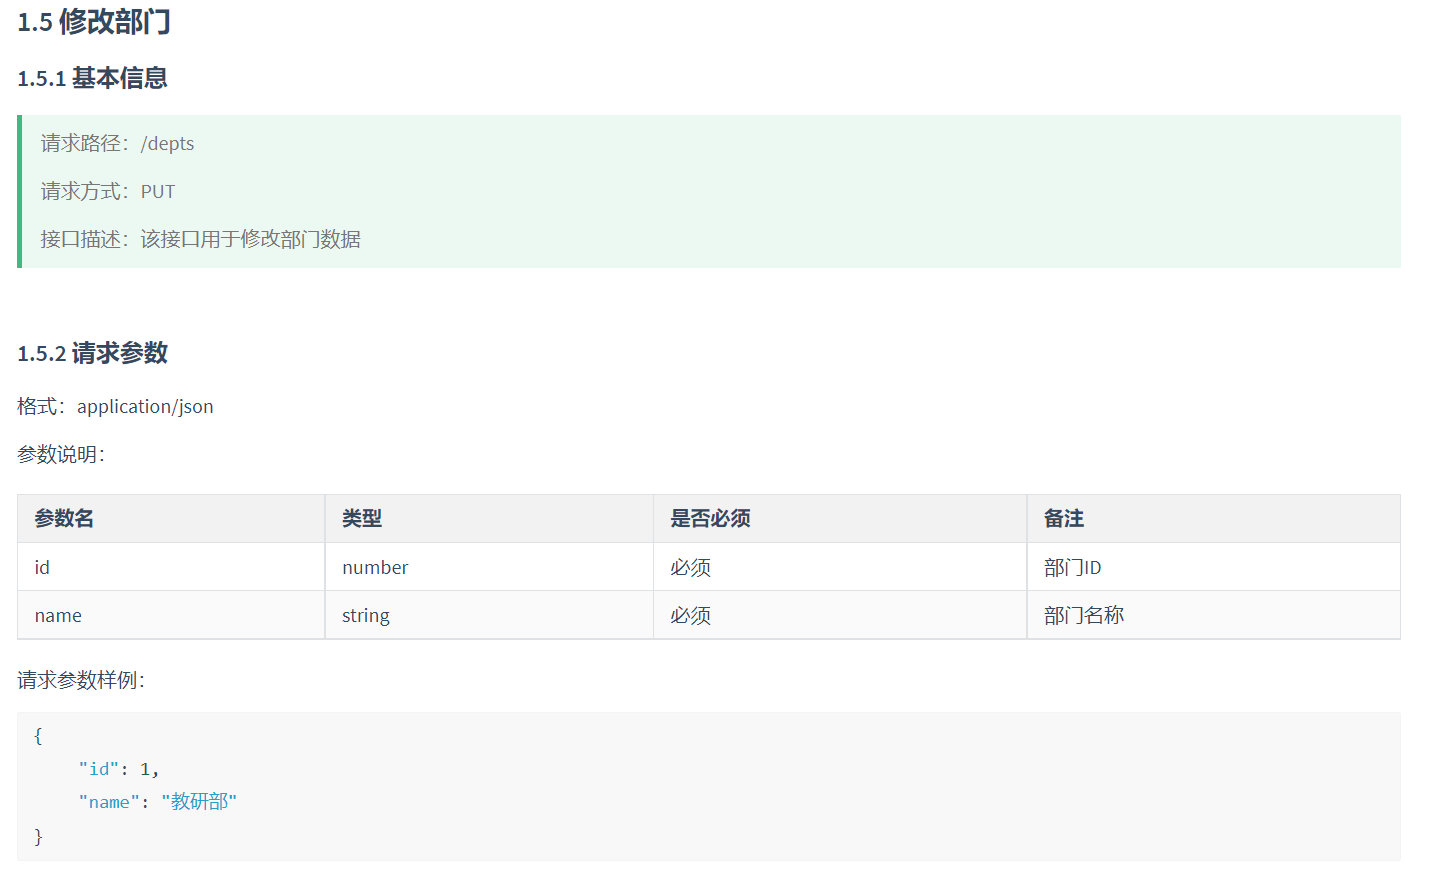Click the "教研部" value in the code block
The width and height of the screenshot is (1436, 876).
pos(199,802)
